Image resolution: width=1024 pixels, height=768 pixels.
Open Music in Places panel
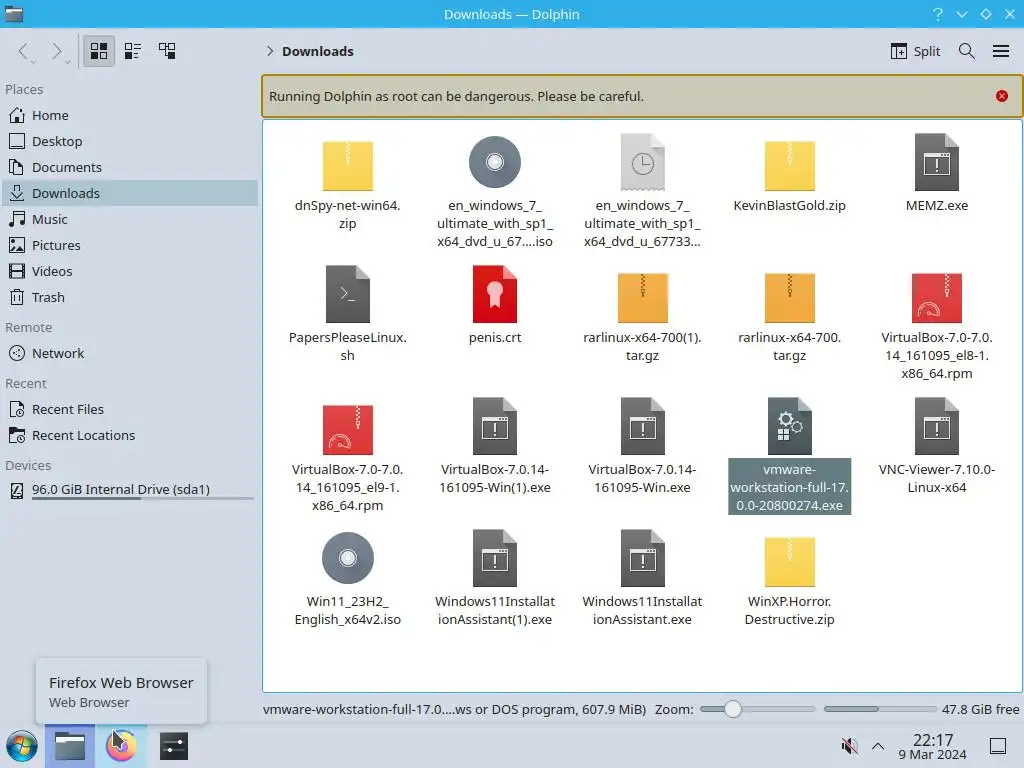click(x=129, y=219)
